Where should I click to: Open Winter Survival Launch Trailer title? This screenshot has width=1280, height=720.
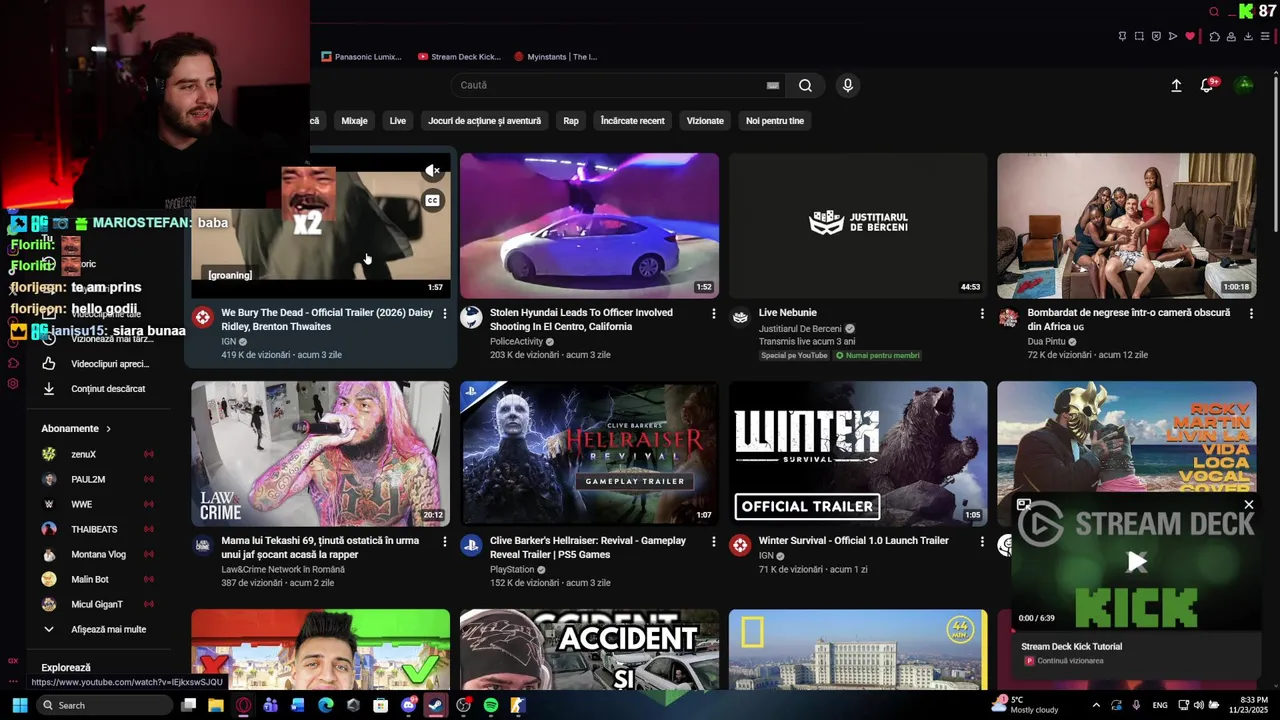pos(853,541)
